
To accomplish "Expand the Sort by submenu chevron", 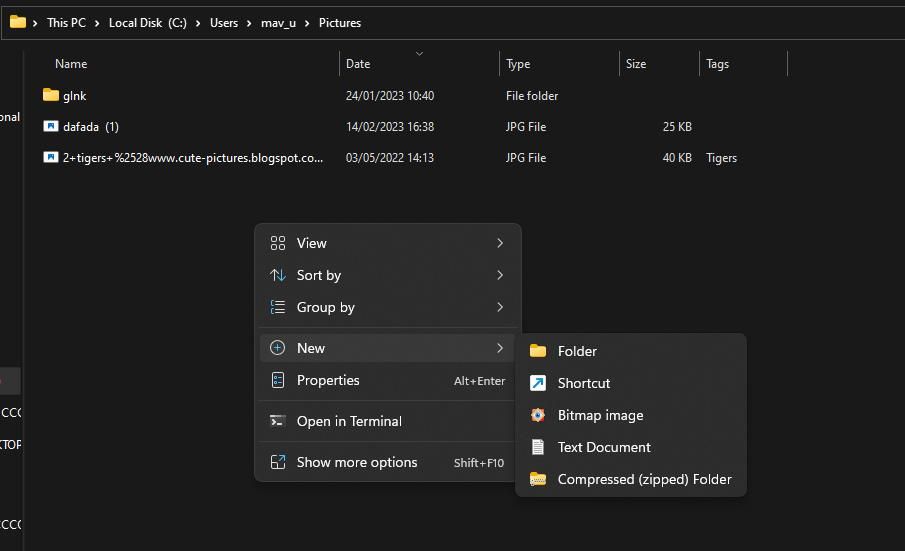I will pyautogui.click(x=500, y=275).
